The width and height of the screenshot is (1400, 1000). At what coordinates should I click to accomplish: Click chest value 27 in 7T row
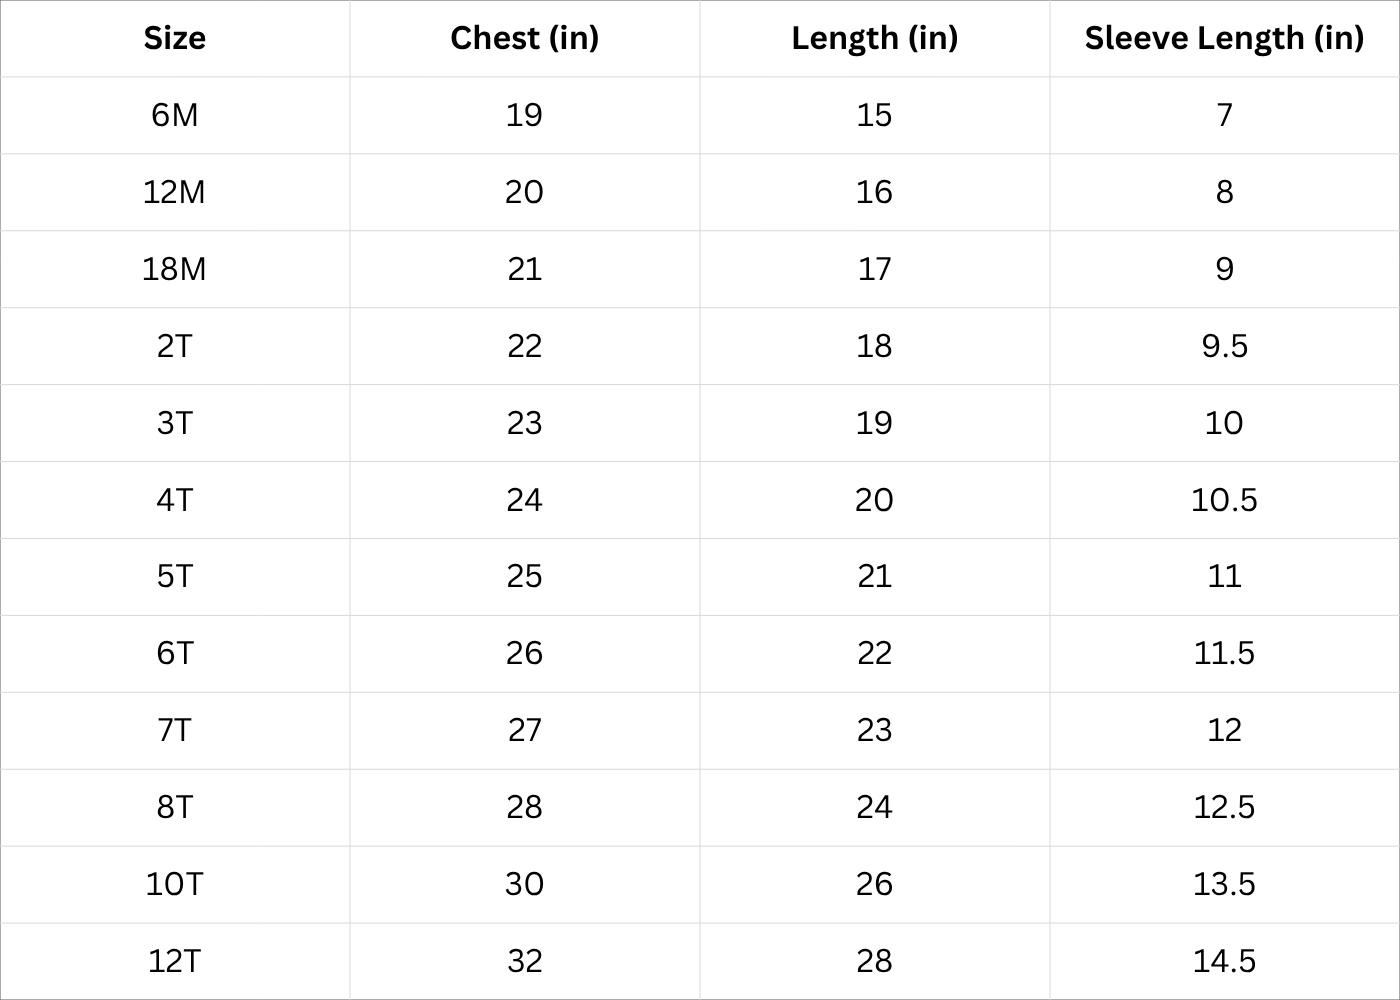pyautogui.click(x=524, y=730)
